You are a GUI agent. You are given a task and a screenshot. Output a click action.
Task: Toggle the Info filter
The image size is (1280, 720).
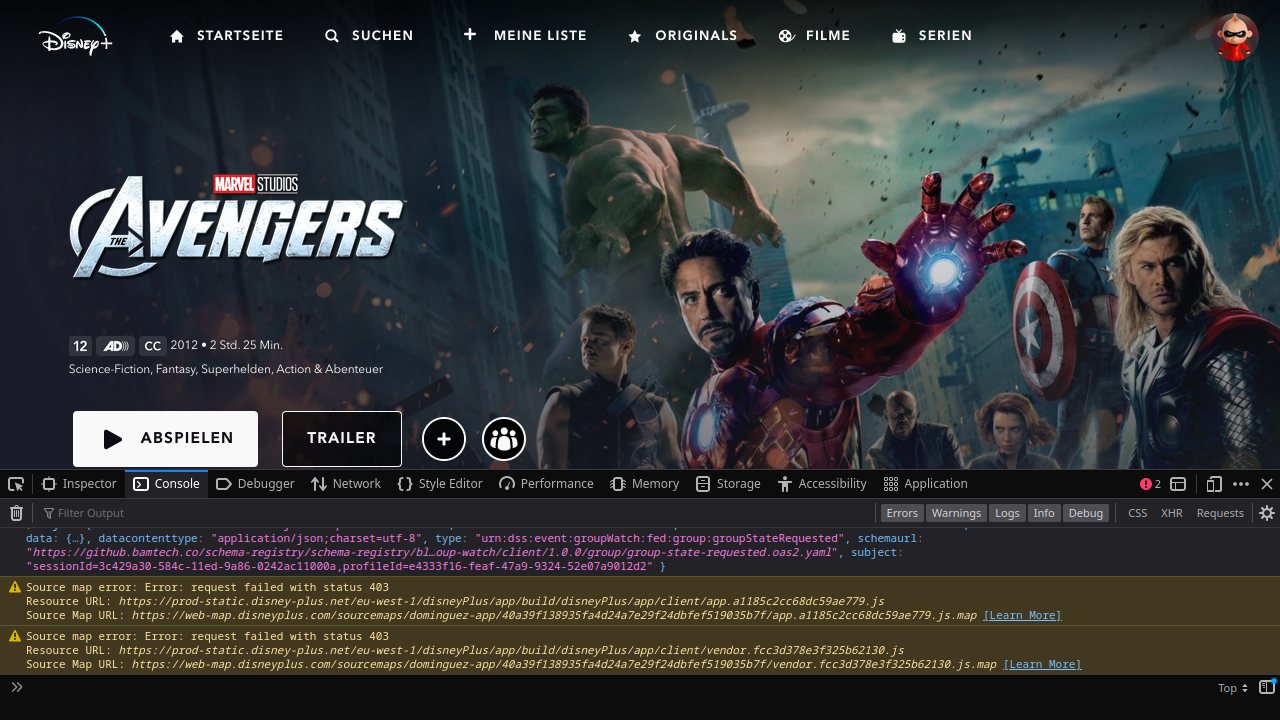coord(1044,513)
